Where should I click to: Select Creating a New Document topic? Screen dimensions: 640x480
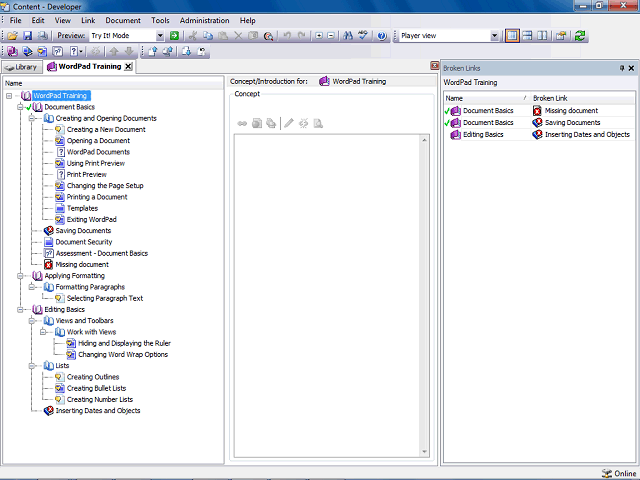click(x=106, y=130)
